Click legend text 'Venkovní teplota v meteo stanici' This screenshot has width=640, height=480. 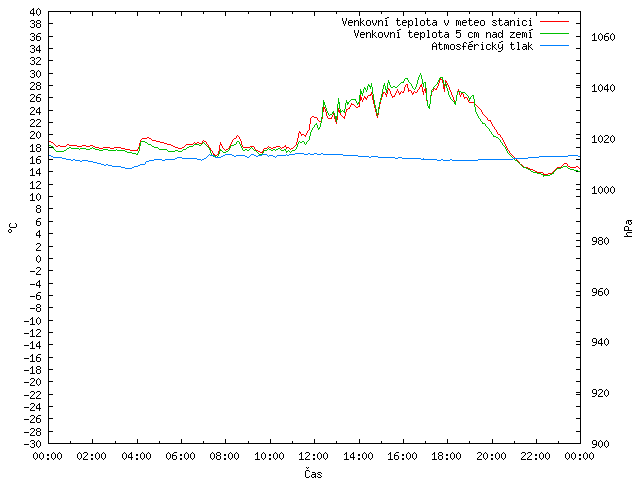point(437,22)
